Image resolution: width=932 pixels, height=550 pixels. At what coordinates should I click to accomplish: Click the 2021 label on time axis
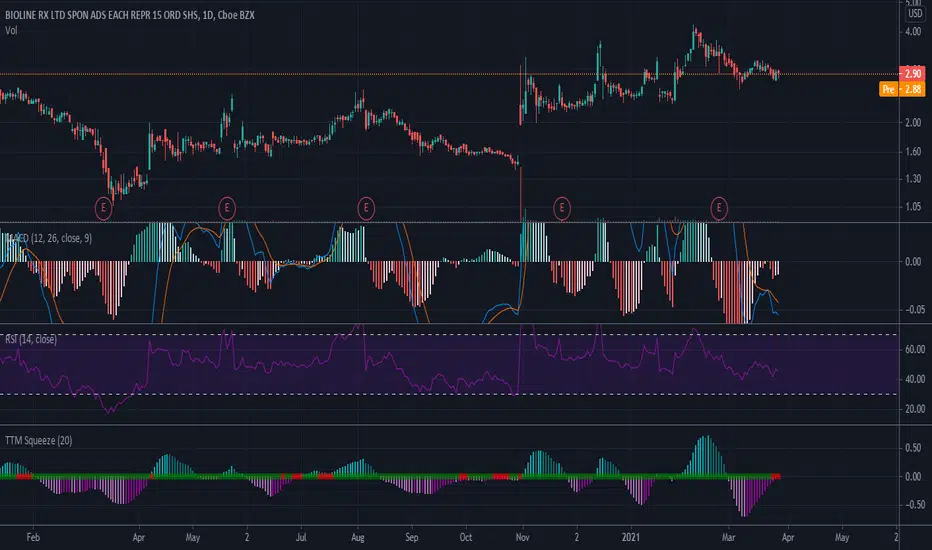[631, 537]
